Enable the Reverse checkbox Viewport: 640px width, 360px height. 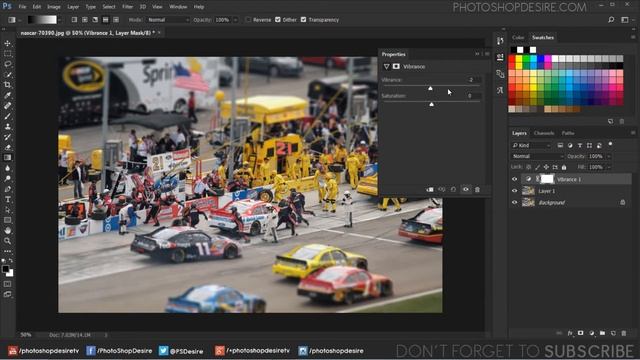pos(248,20)
